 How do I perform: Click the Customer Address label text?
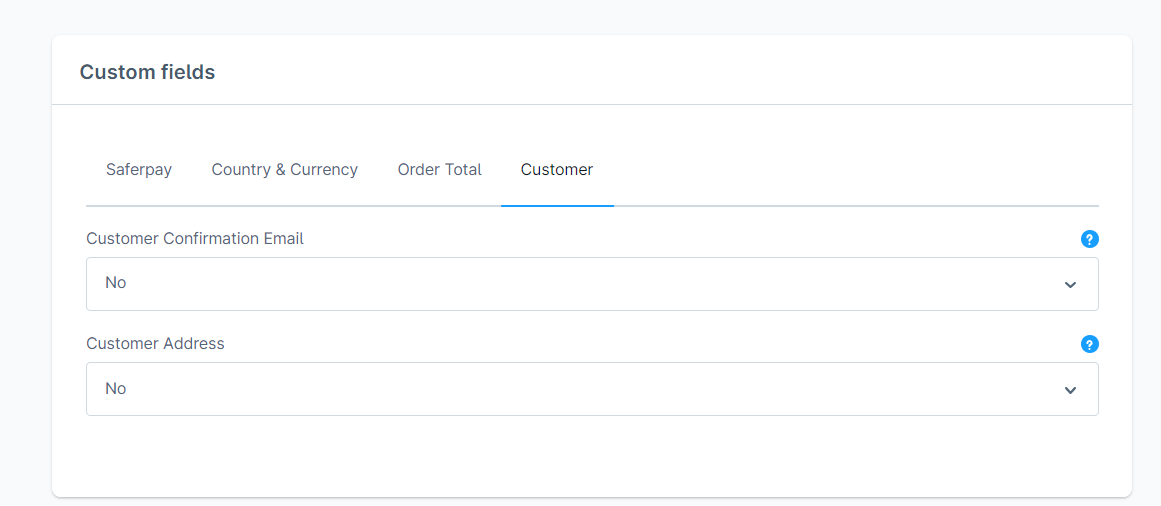pos(155,344)
